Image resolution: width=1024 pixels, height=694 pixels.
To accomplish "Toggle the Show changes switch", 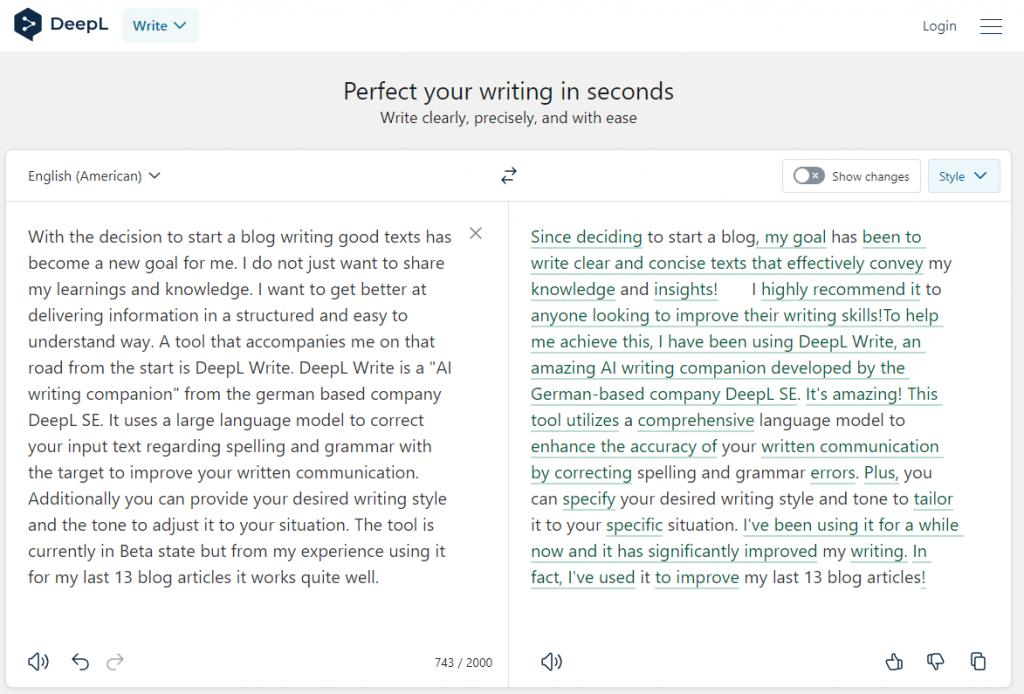I will [808, 176].
